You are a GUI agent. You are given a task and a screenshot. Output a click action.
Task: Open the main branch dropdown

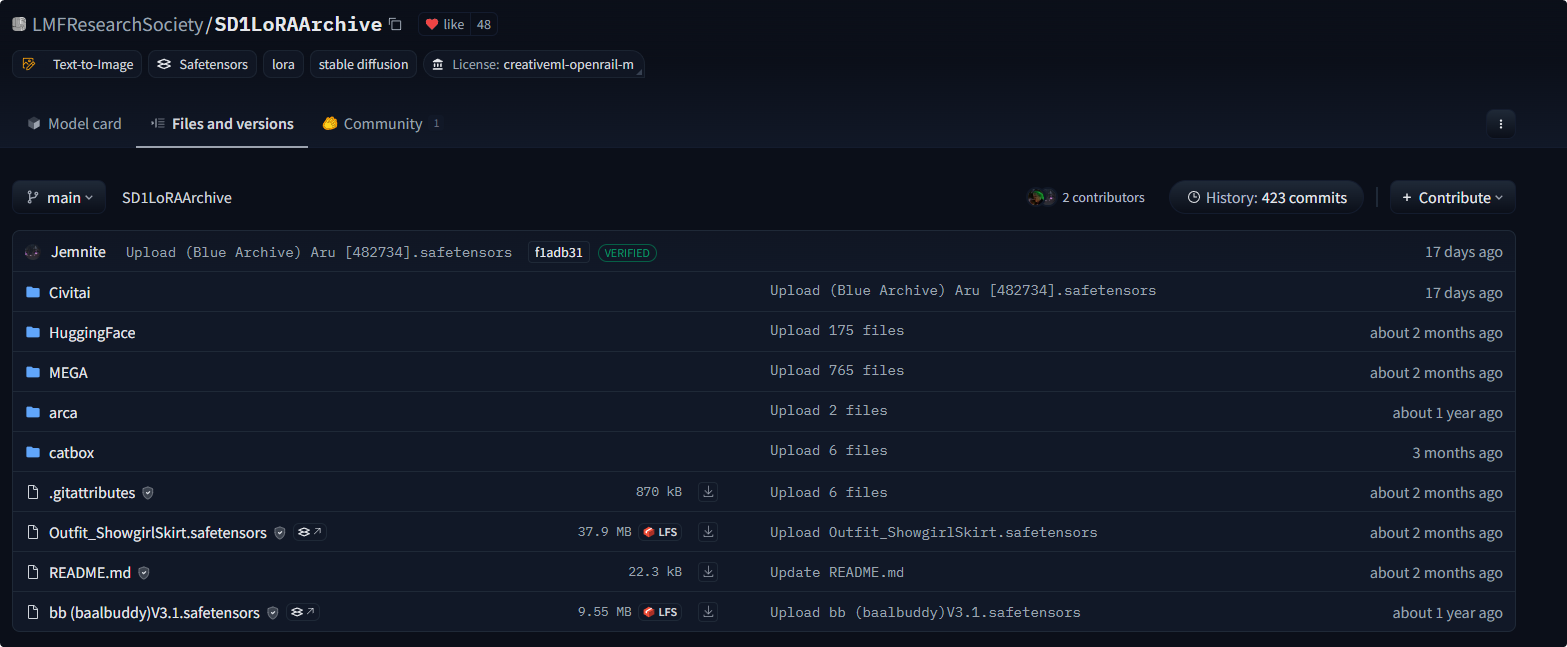pos(59,197)
